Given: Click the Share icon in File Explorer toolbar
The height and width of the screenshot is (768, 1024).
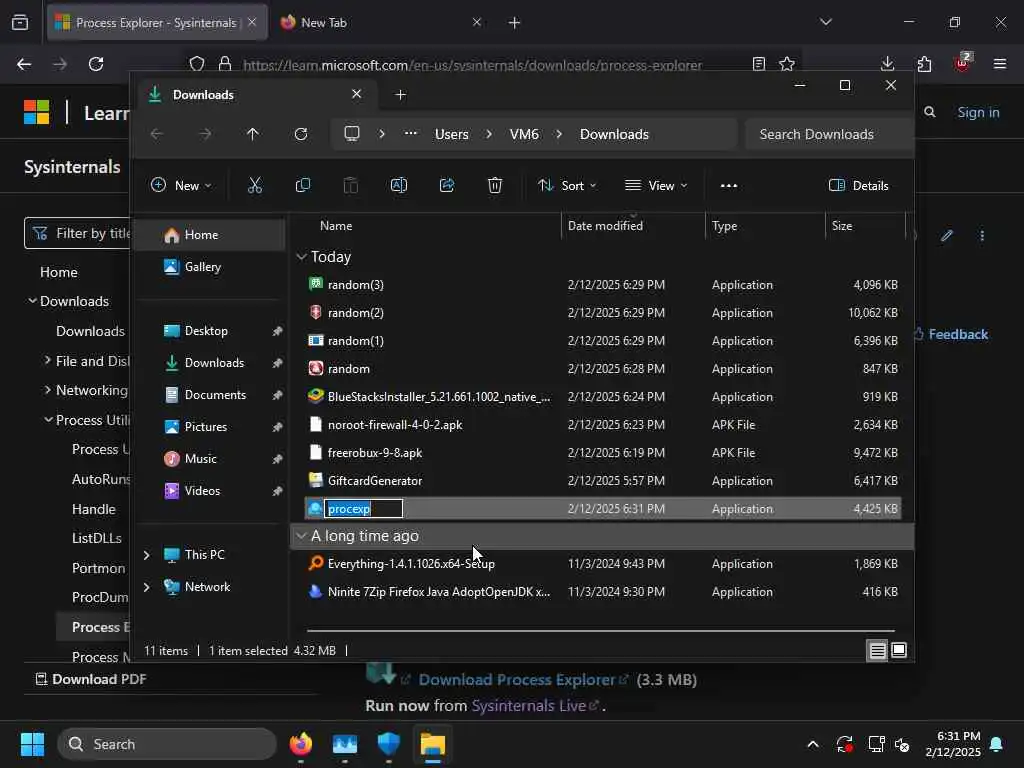Looking at the screenshot, I should [447, 185].
